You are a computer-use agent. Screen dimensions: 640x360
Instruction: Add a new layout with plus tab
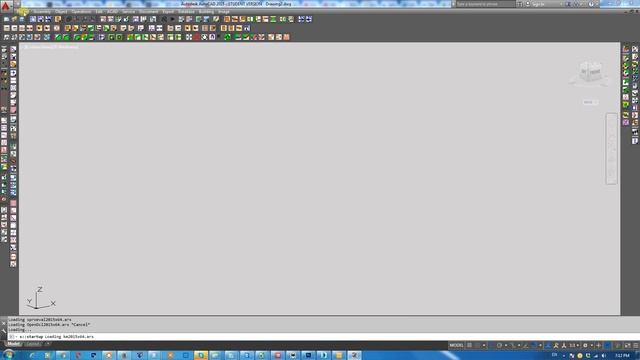[47, 344]
